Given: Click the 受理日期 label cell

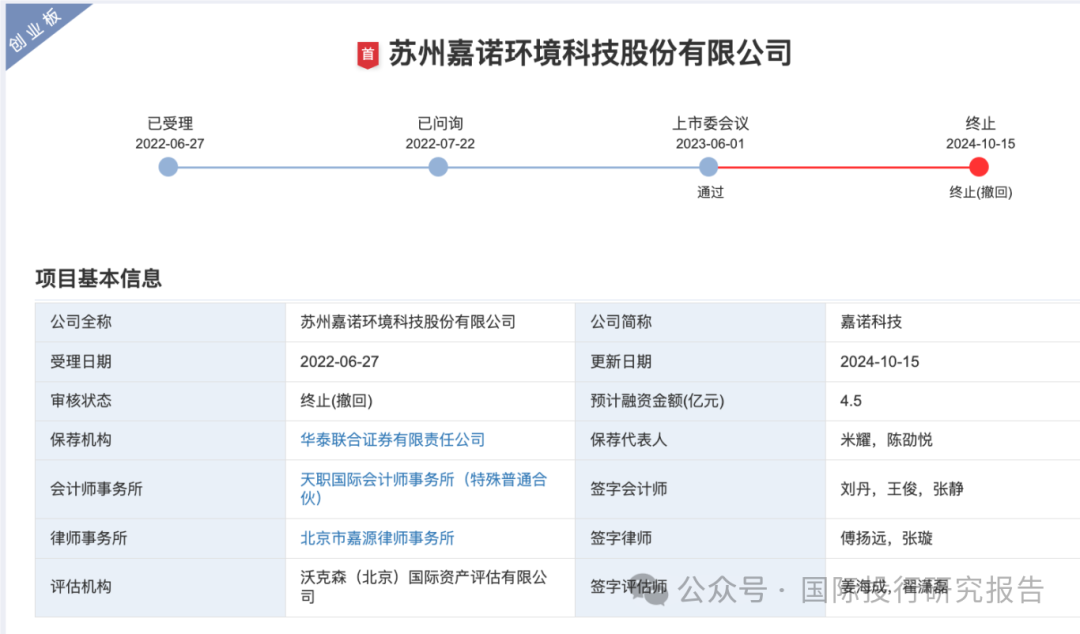Looking at the screenshot, I should coord(160,362).
